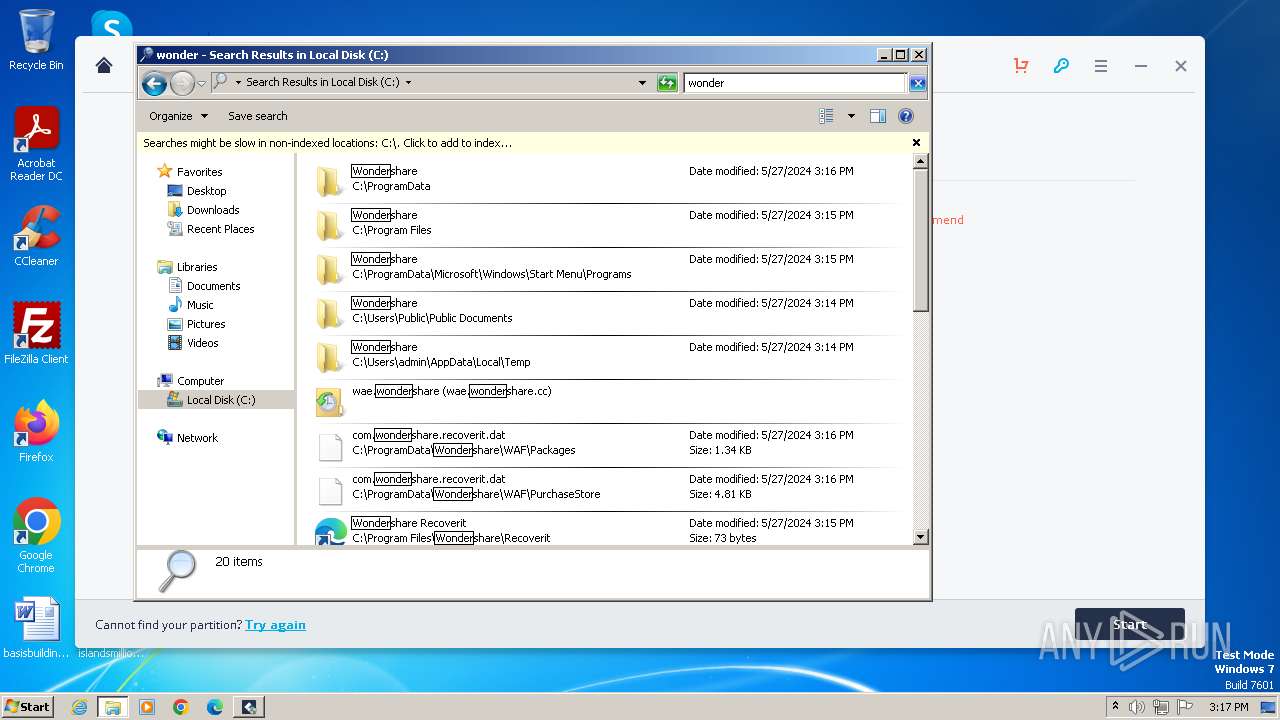Open the Documents library
The image size is (1280, 720).
213,286
